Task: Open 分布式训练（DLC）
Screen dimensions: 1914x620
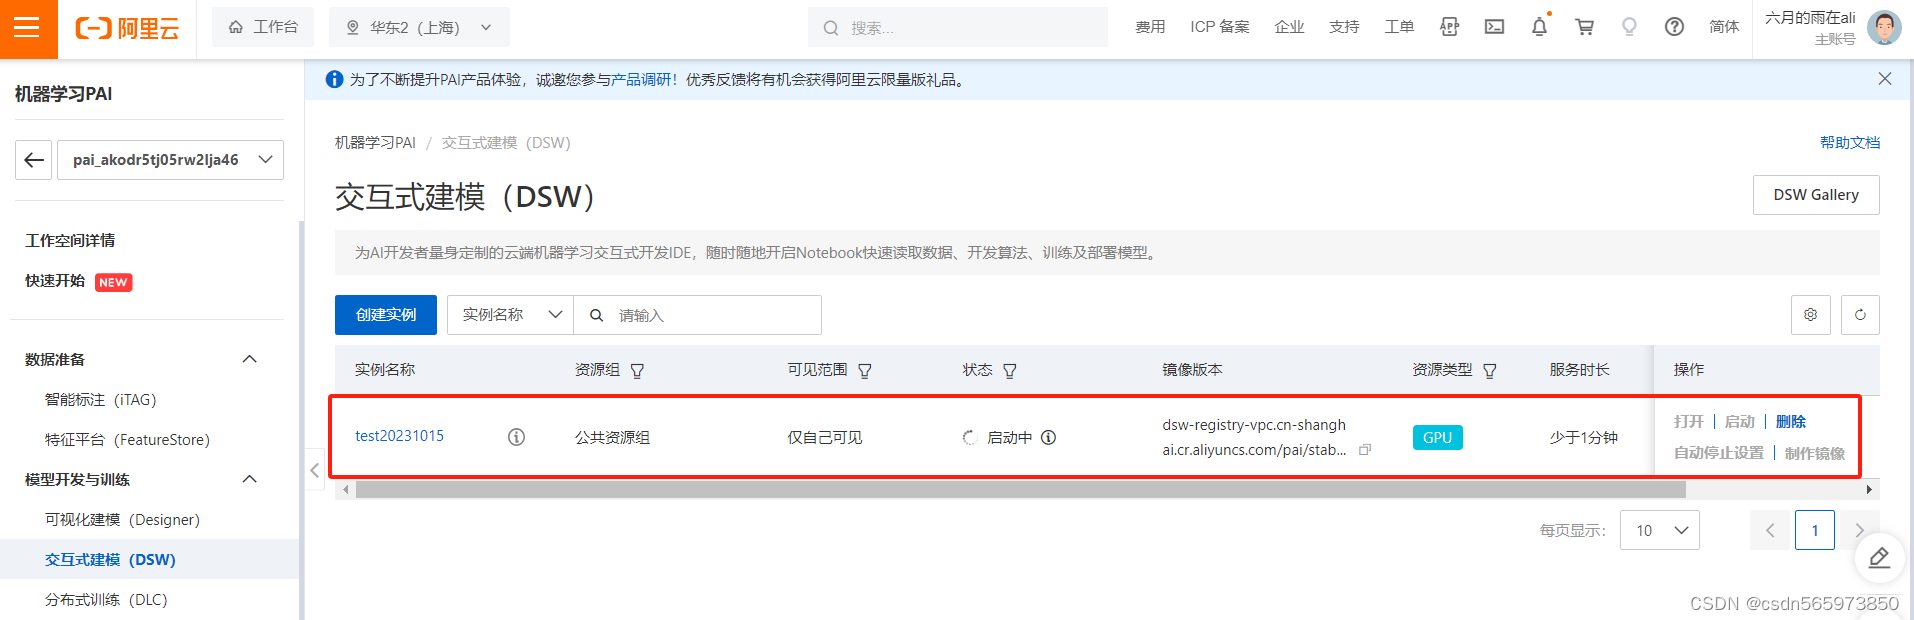Action: [106, 600]
